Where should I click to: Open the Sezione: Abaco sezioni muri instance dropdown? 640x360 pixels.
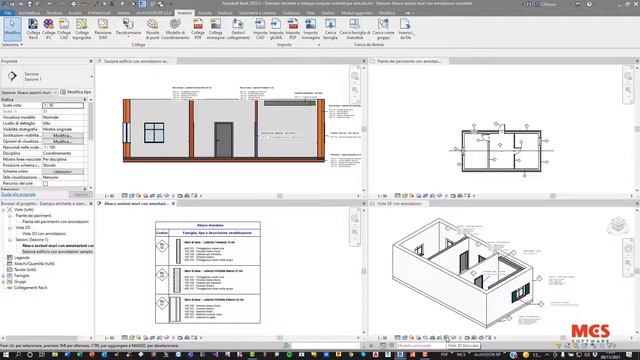[29, 92]
